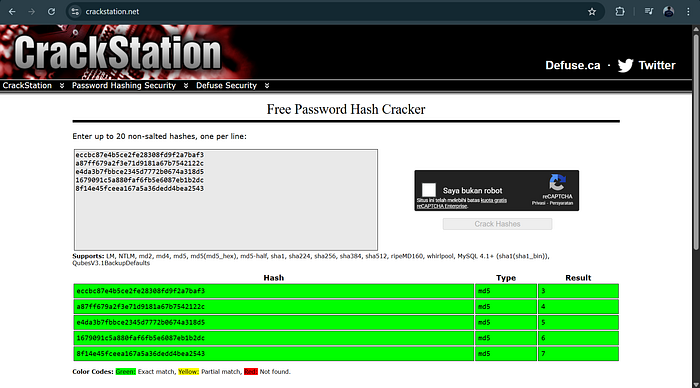Select result hash 8f14e45fceea167a5a36dedd4bea2543 cell
The height and width of the screenshot is (388, 700).
point(274,354)
